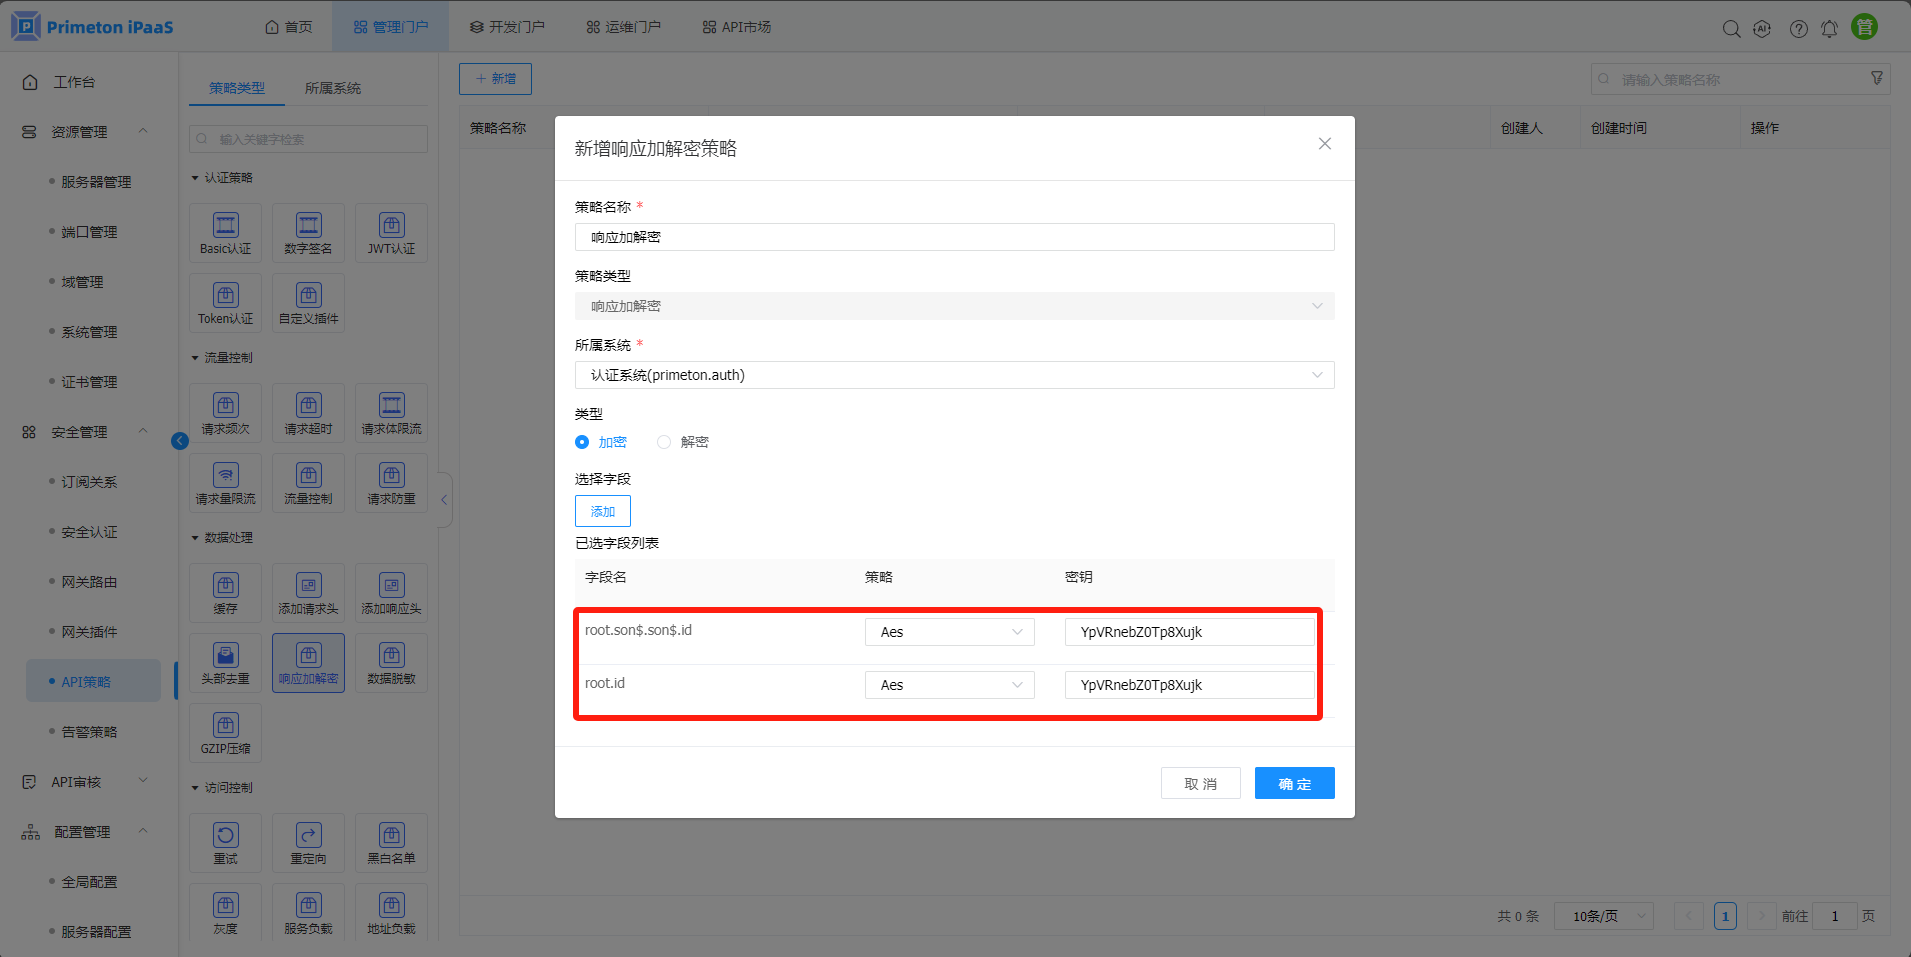Select the JWT认证 policy icon
1911x957 pixels.
click(x=391, y=233)
